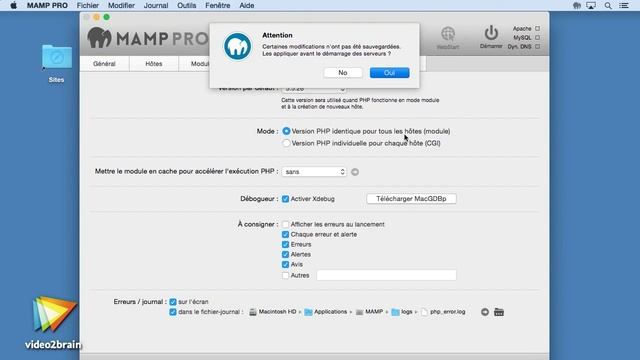Click the info arrow next to cache dropdown
The width and height of the screenshot is (640, 360).
[355, 172]
